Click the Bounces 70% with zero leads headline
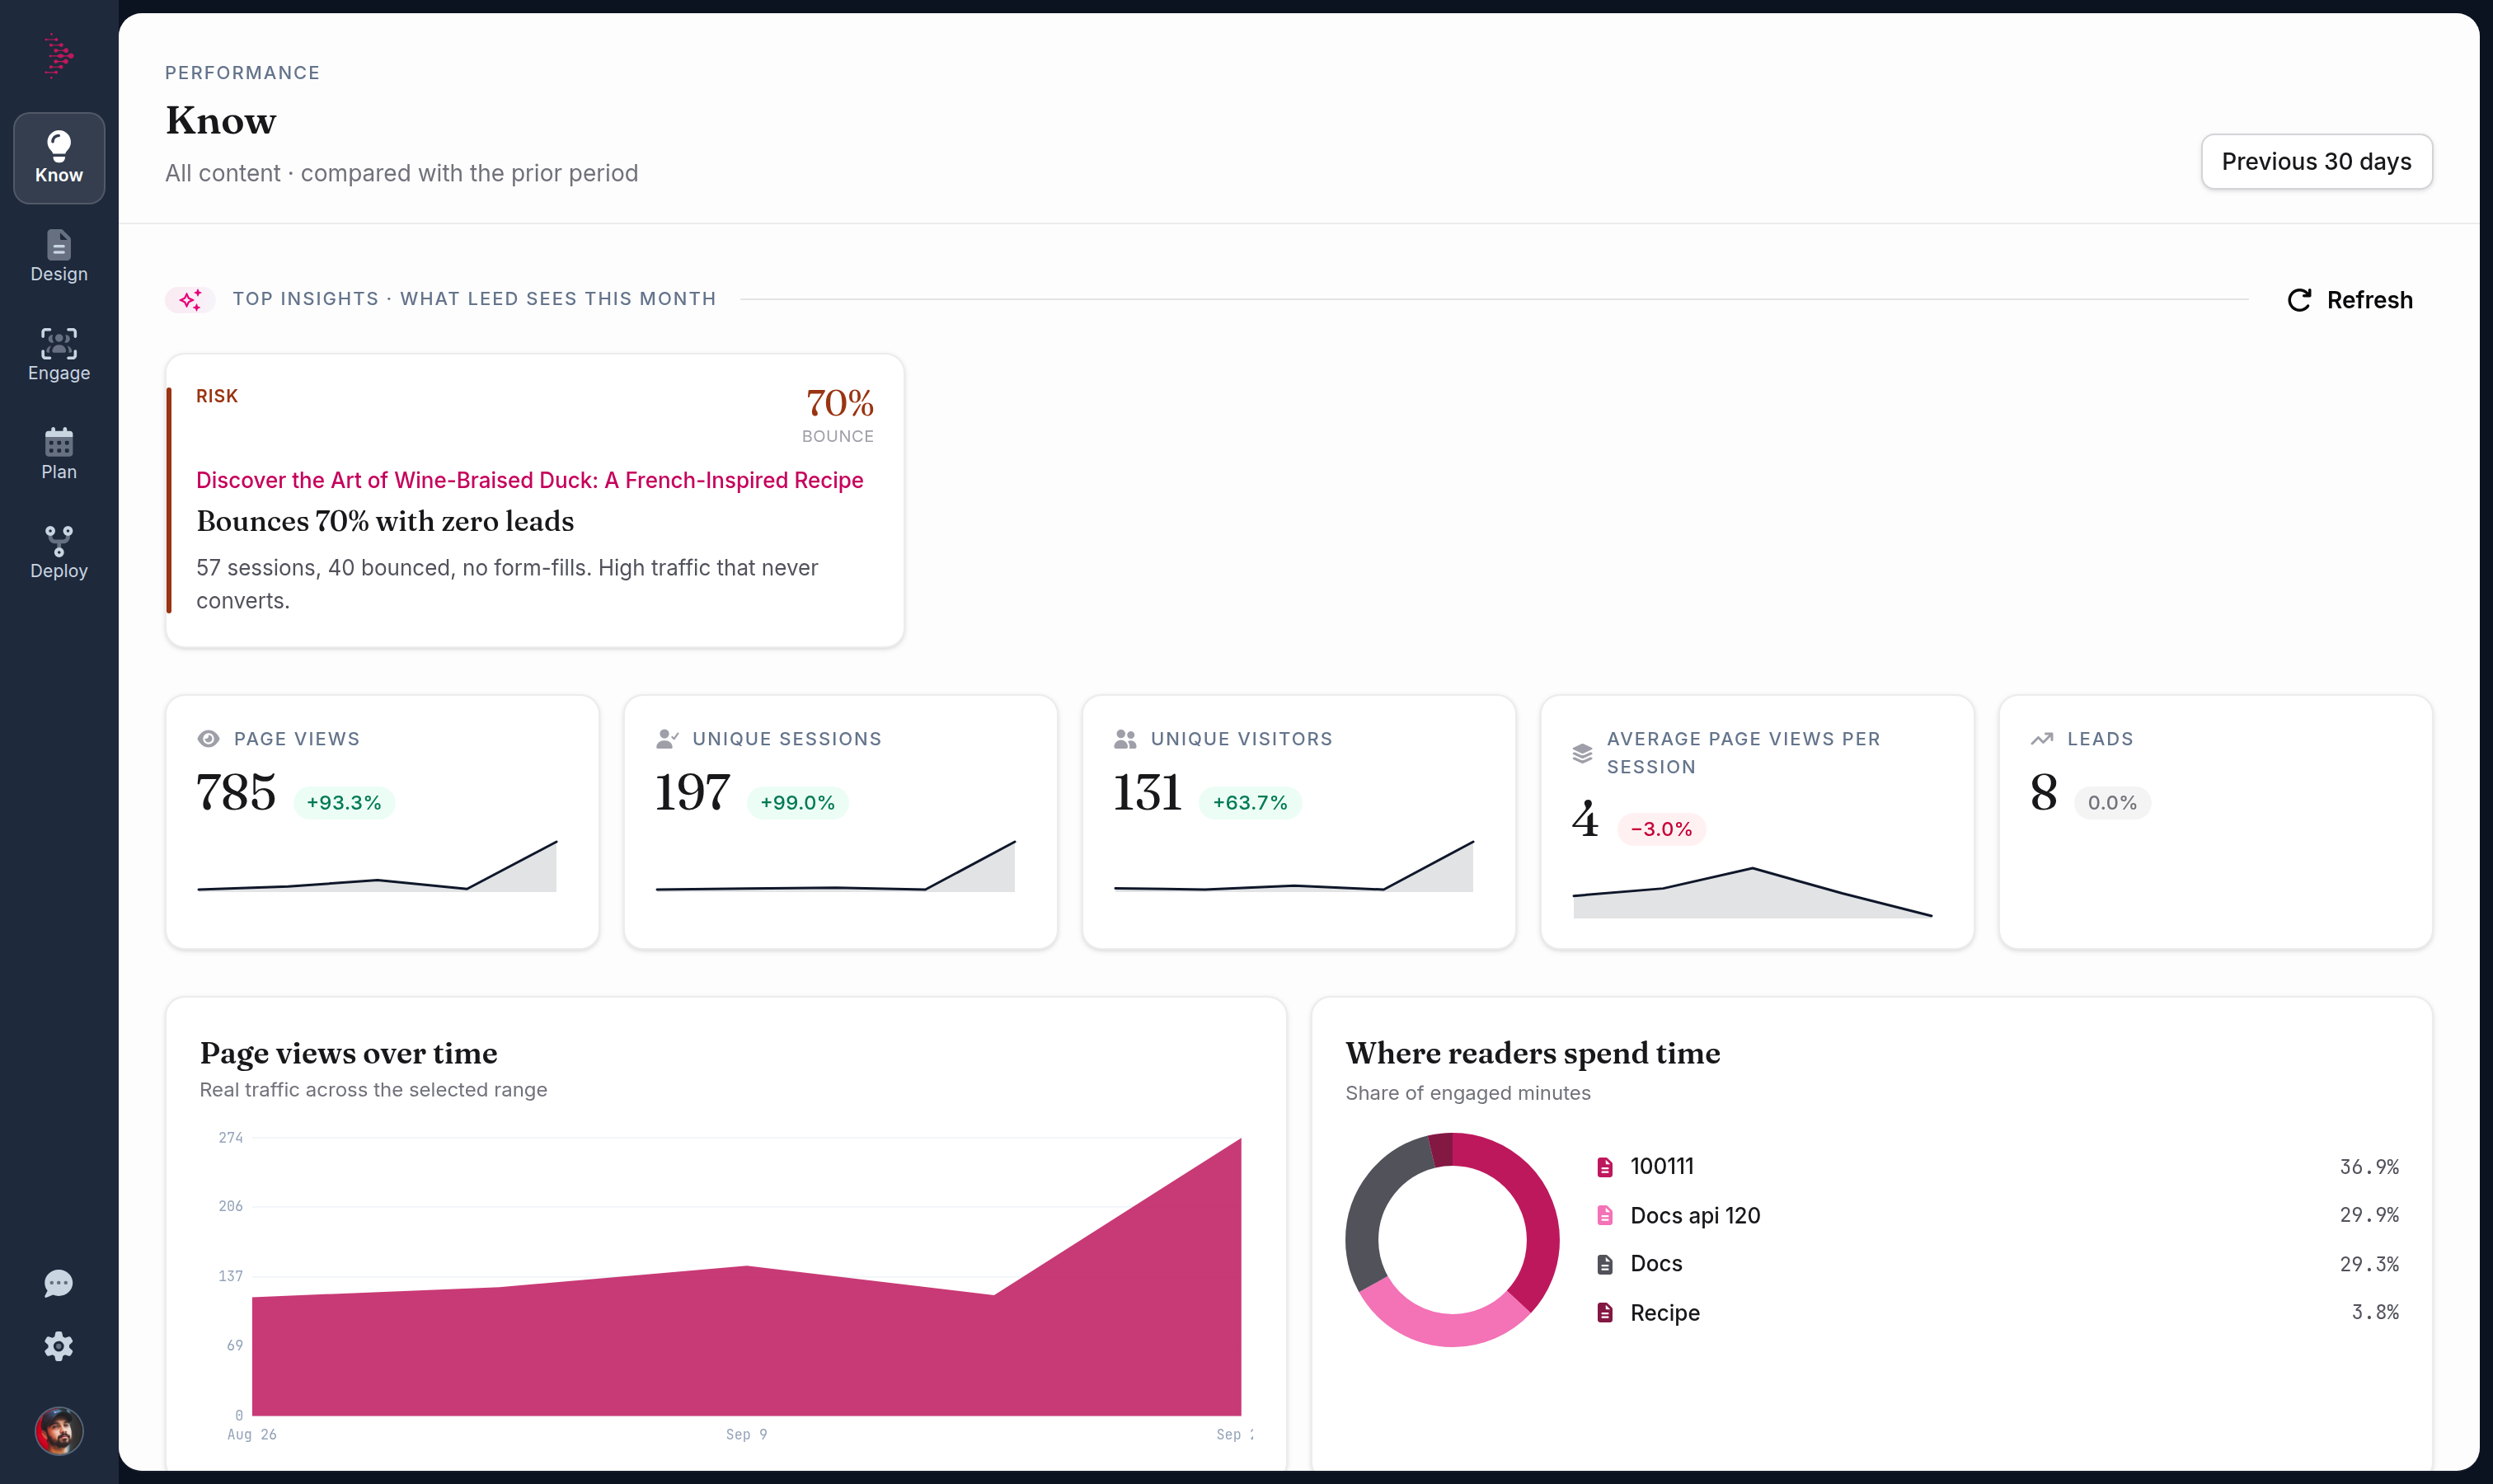 385,521
